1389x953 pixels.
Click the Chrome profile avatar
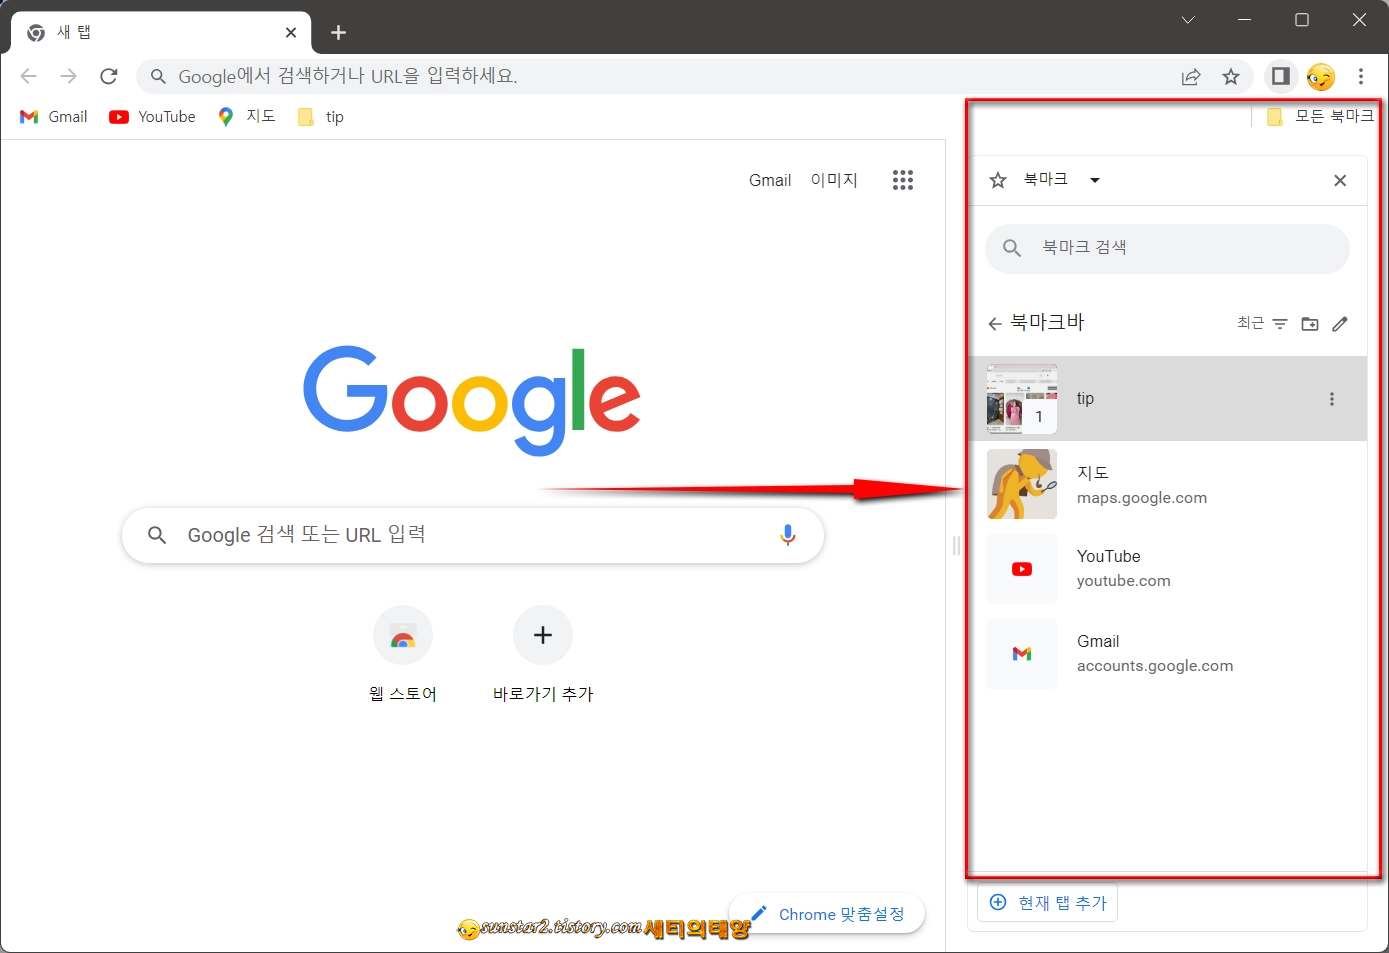pos(1320,76)
